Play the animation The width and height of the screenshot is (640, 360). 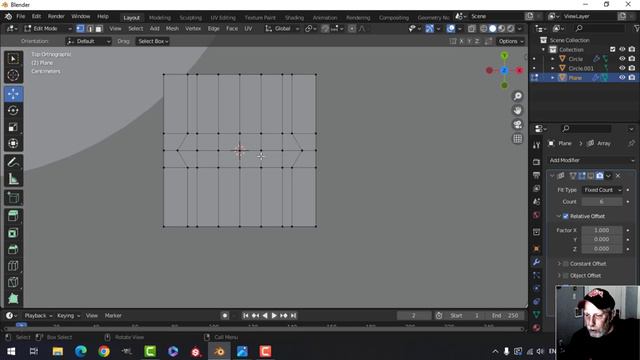click(274, 316)
